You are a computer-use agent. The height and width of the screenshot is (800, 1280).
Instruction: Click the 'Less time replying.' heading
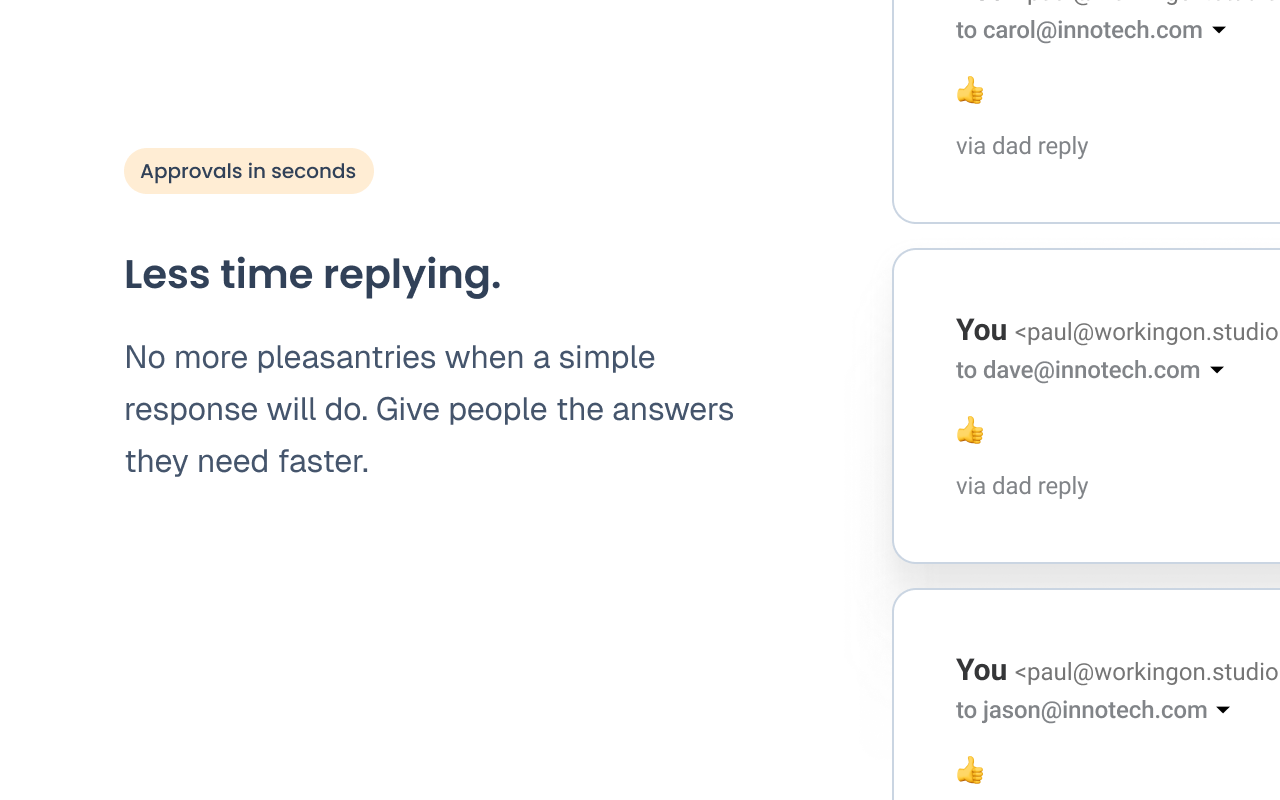point(312,274)
